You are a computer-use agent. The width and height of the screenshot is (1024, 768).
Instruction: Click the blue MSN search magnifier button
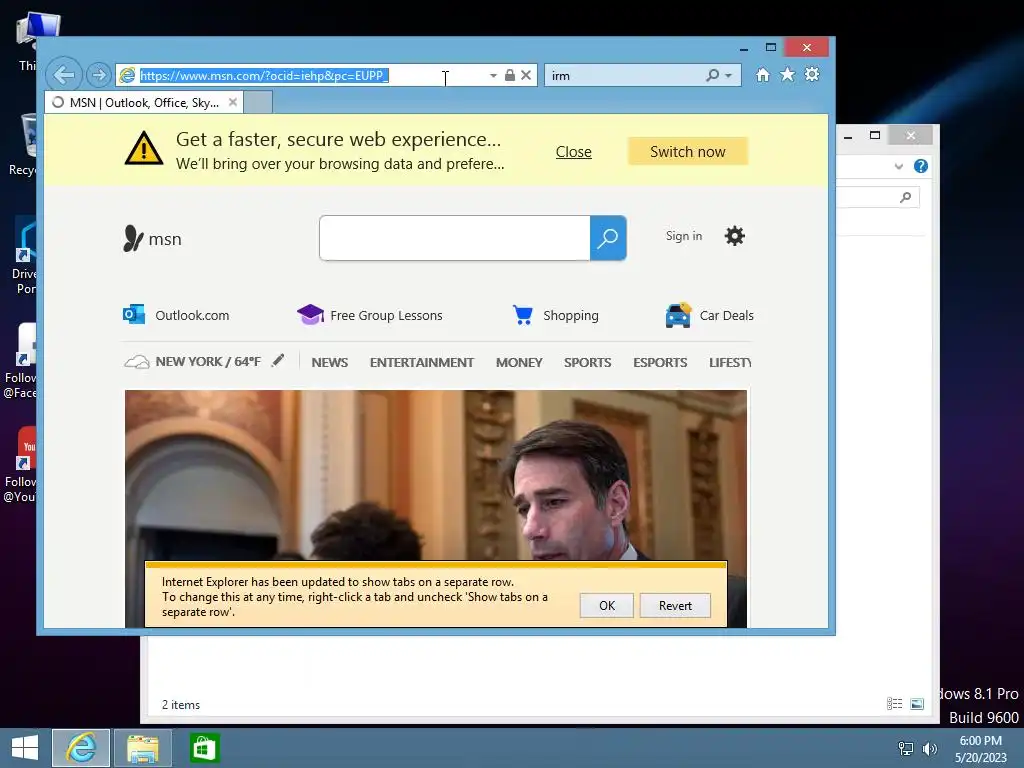pos(608,238)
